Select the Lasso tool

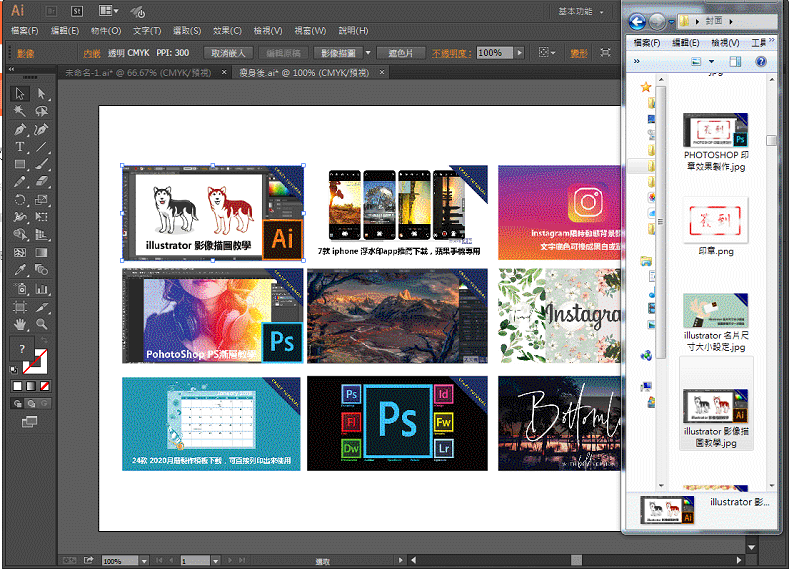tap(41, 111)
